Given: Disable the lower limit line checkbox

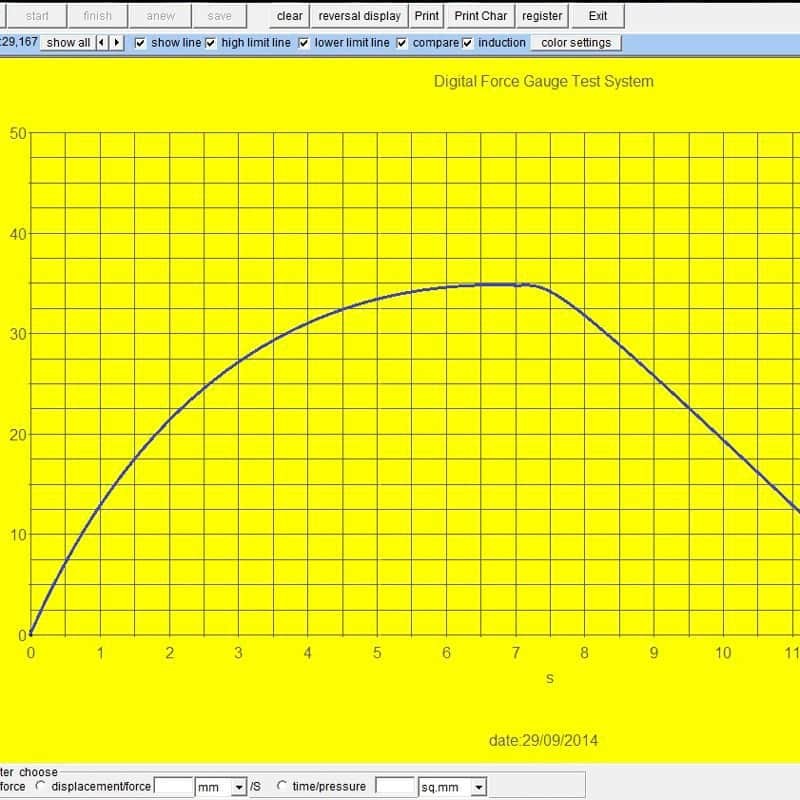Looking at the screenshot, I should (x=304, y=43).
